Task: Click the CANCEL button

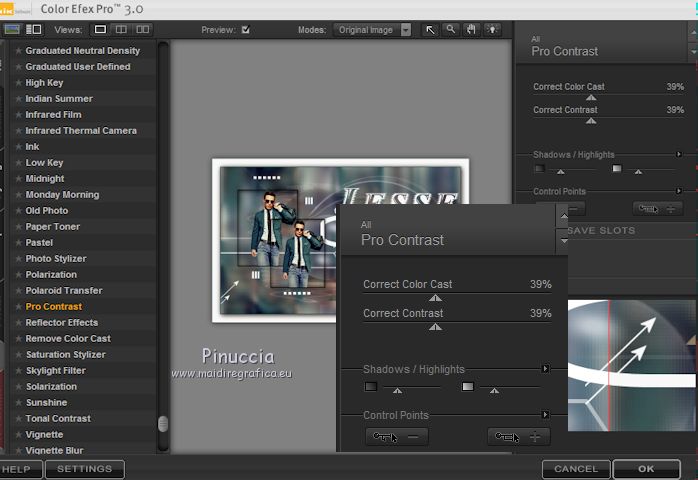Action: [576, 469]
